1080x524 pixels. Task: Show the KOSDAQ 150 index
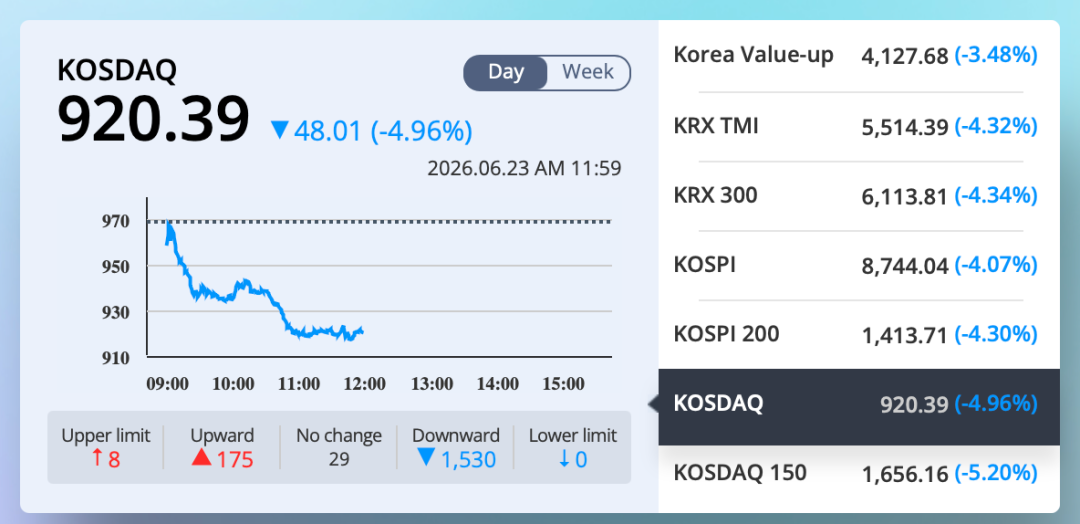coord(859,474)
